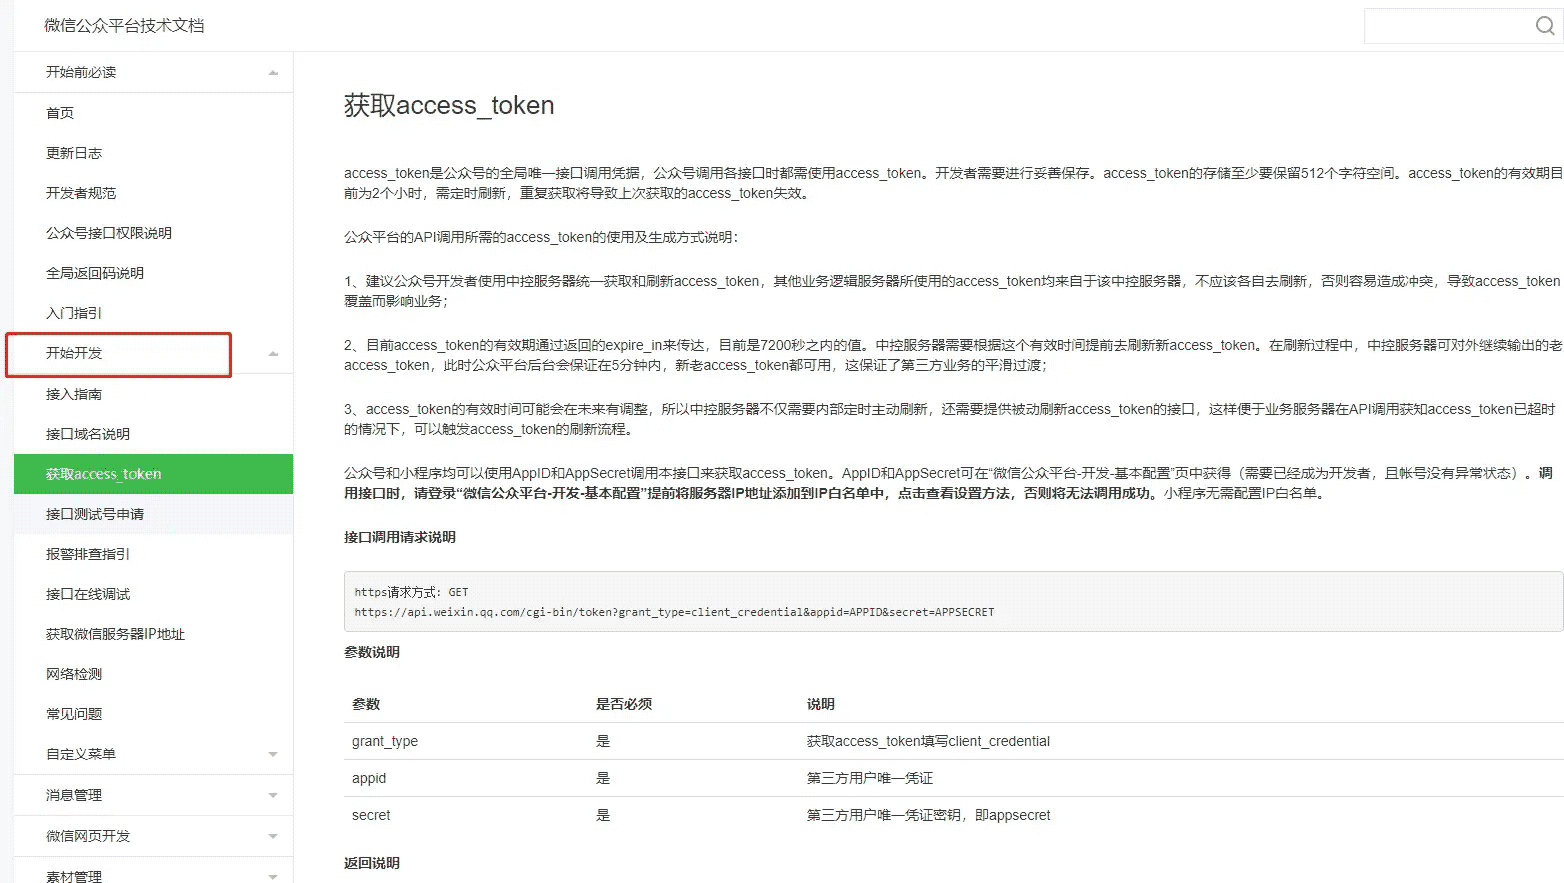
Task: Click the 第三方用户唯一凭证 description cell
Action: pyautogui.click(x=870, y=778)
